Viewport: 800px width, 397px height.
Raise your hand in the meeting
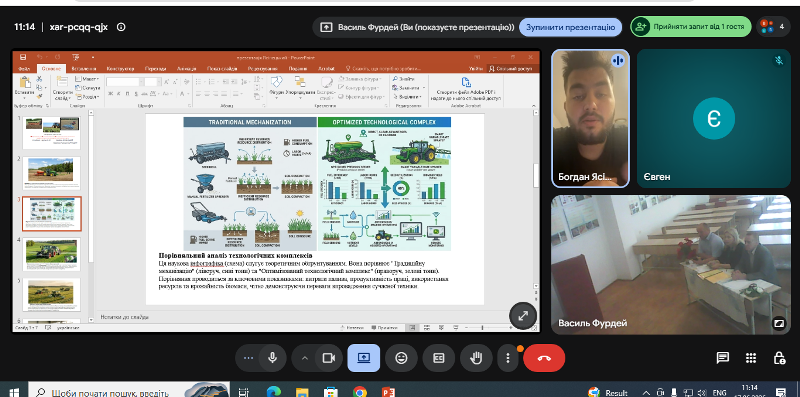pyautogui.click(x=476, y=358)
